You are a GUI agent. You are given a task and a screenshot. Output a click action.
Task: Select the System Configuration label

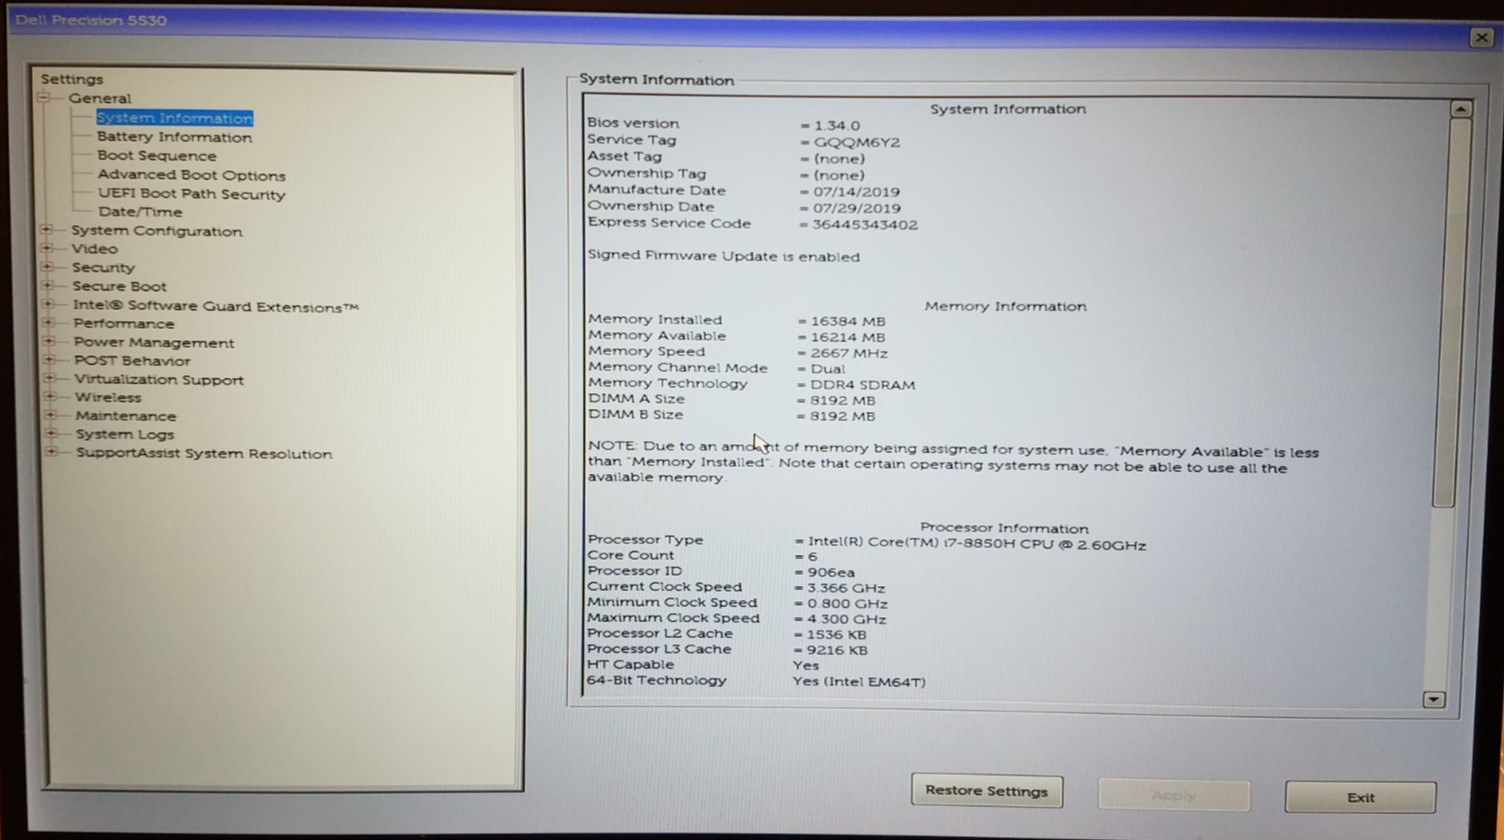click(156, 231)
